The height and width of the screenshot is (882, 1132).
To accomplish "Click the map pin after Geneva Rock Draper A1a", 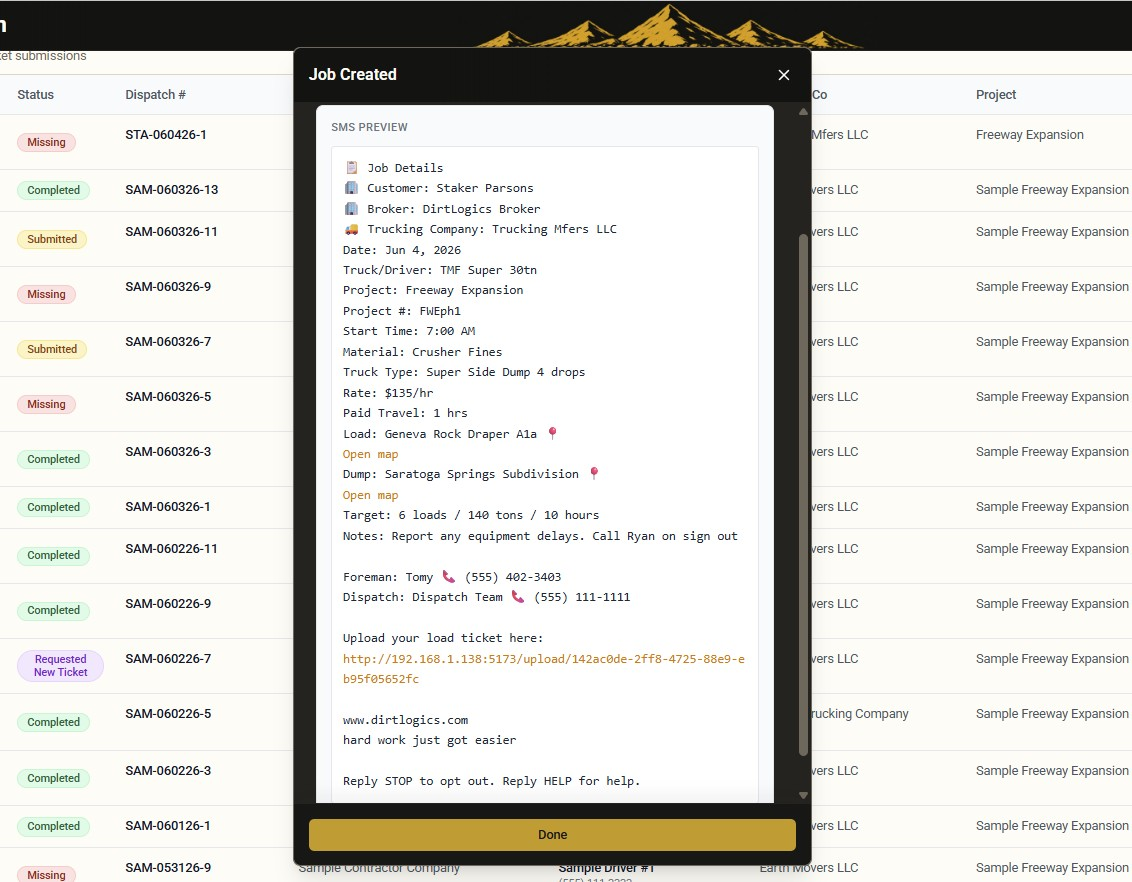I will click(552, 433).
